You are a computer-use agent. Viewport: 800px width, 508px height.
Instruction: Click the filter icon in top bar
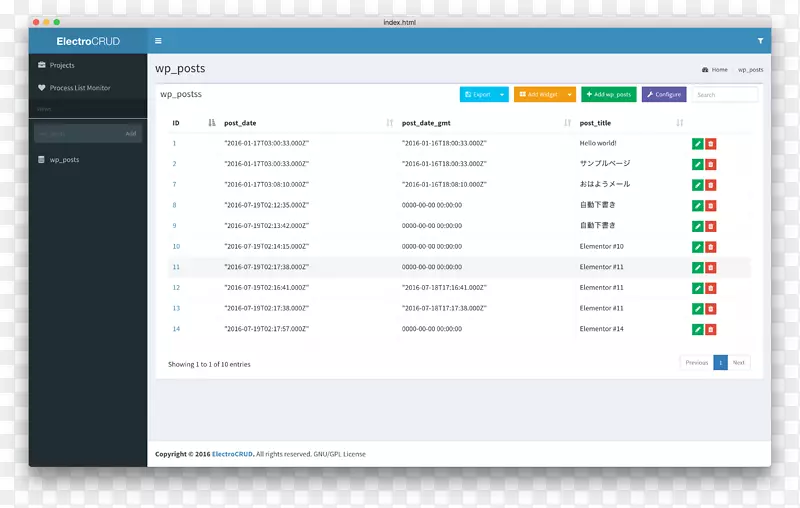coord(760,41)
